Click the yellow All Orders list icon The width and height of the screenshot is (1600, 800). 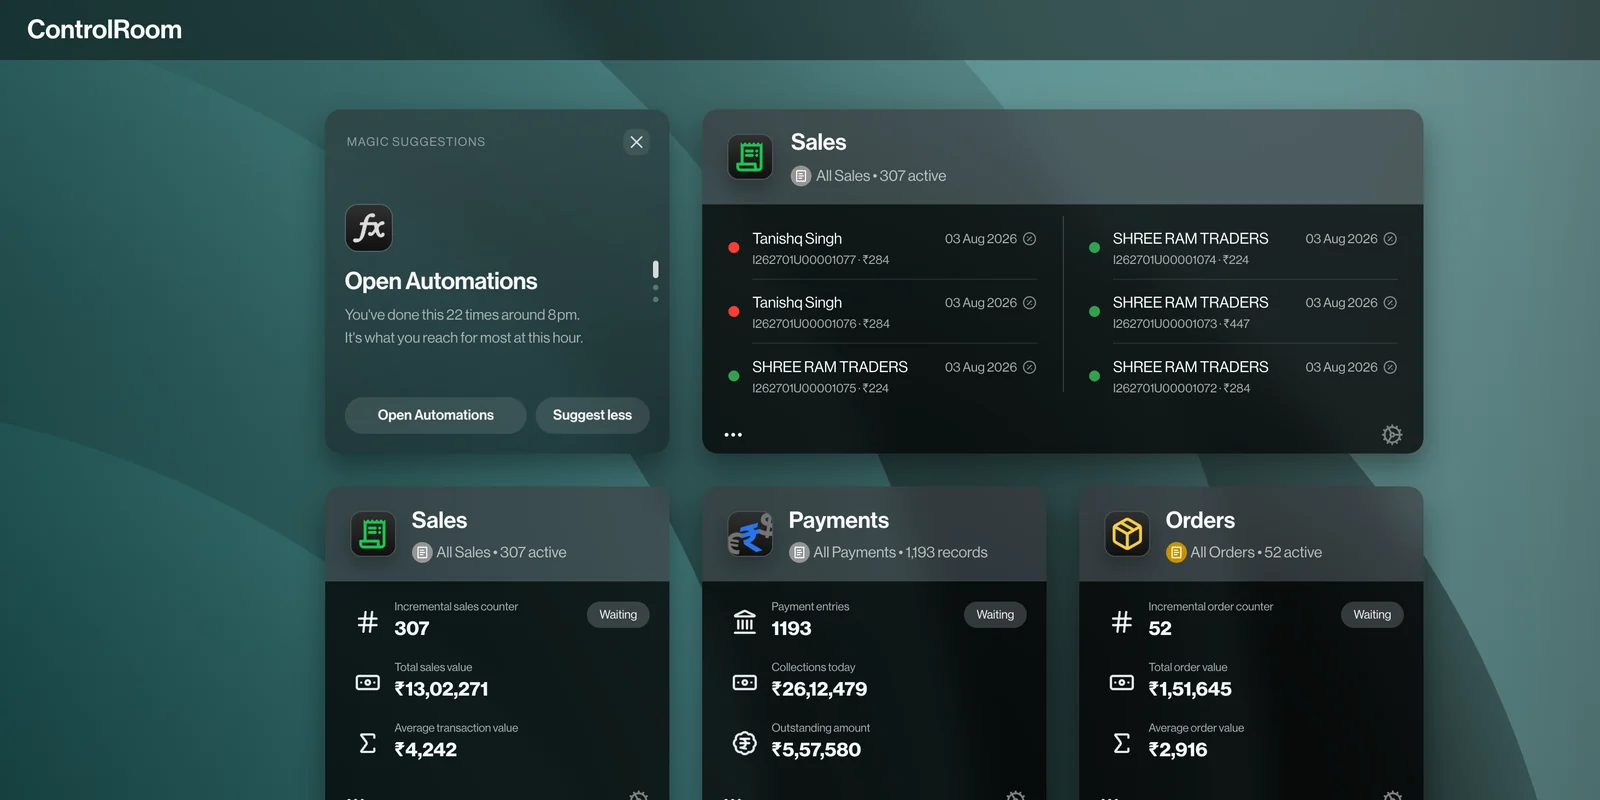(x=1176, y=553)
